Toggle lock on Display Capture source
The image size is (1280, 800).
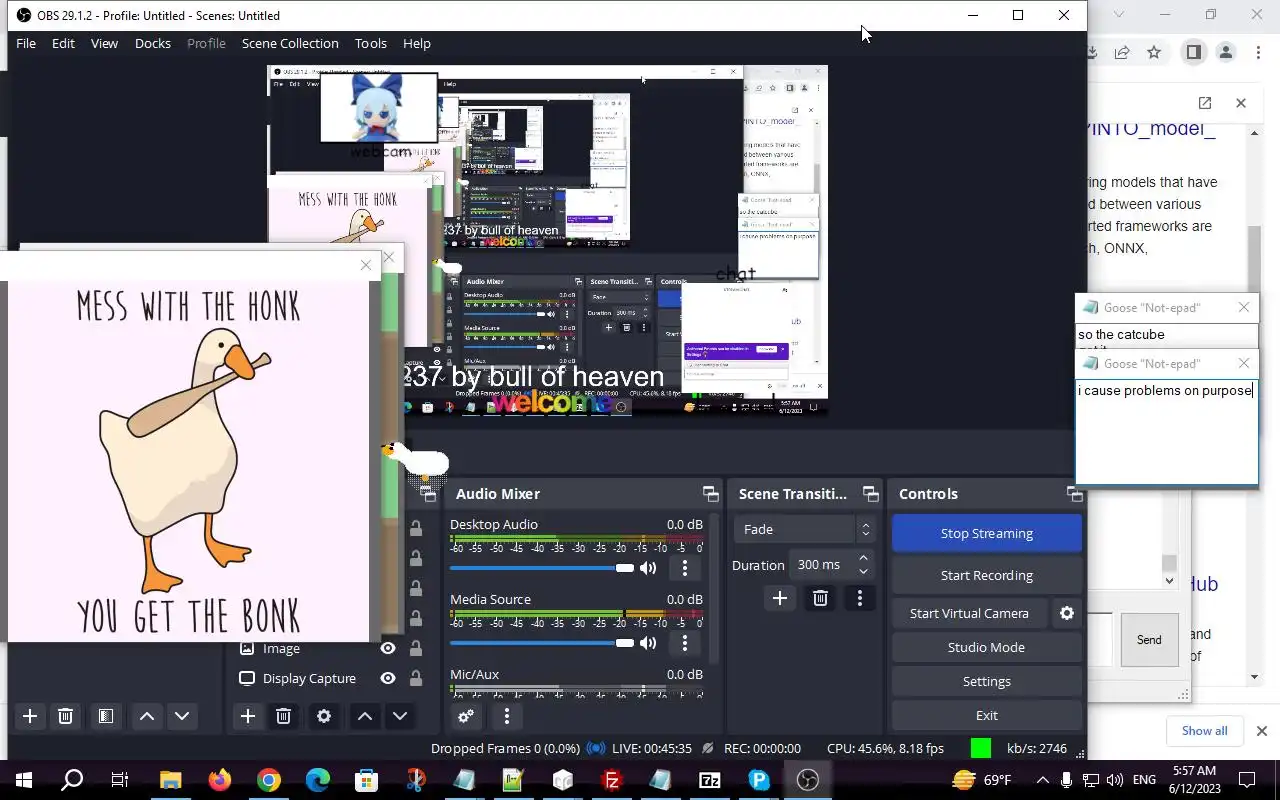416,678
